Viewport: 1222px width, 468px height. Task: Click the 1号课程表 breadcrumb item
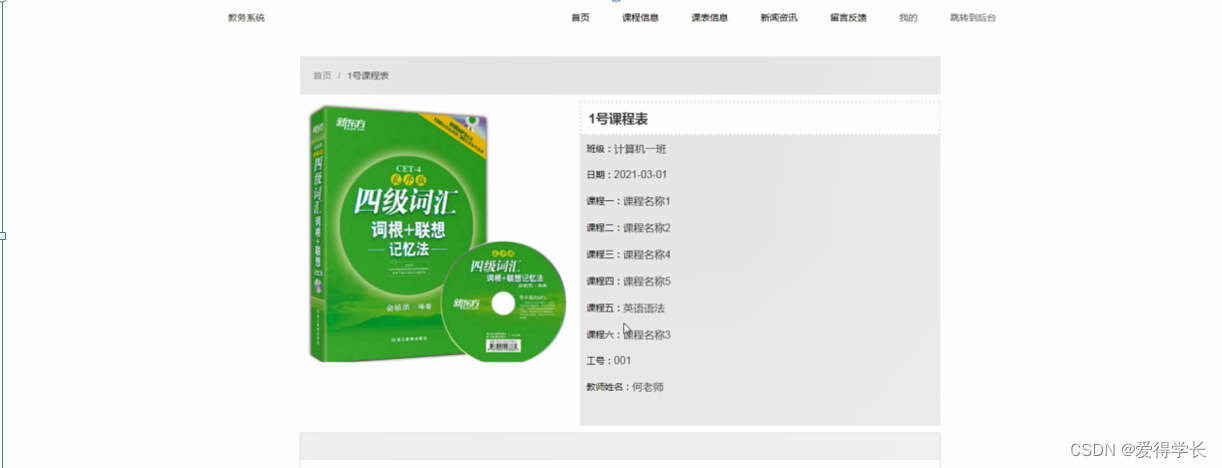(x=368, y=76)
